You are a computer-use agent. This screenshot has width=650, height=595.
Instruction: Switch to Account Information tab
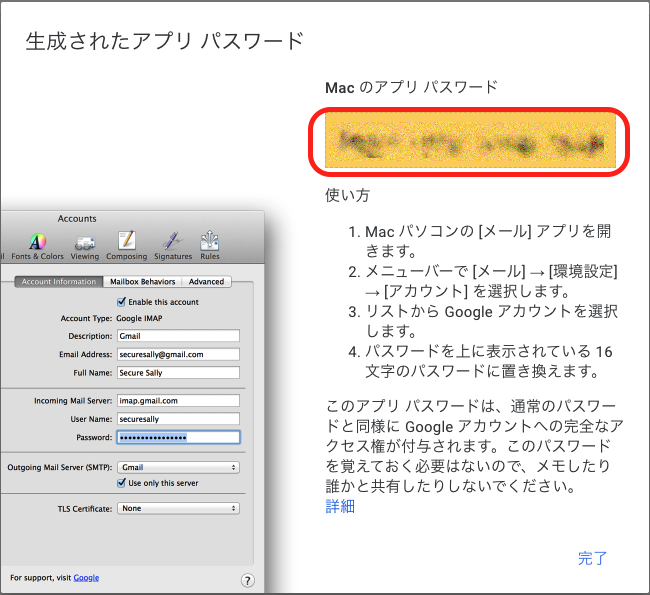pyautogui.click(x=59, y=282)
